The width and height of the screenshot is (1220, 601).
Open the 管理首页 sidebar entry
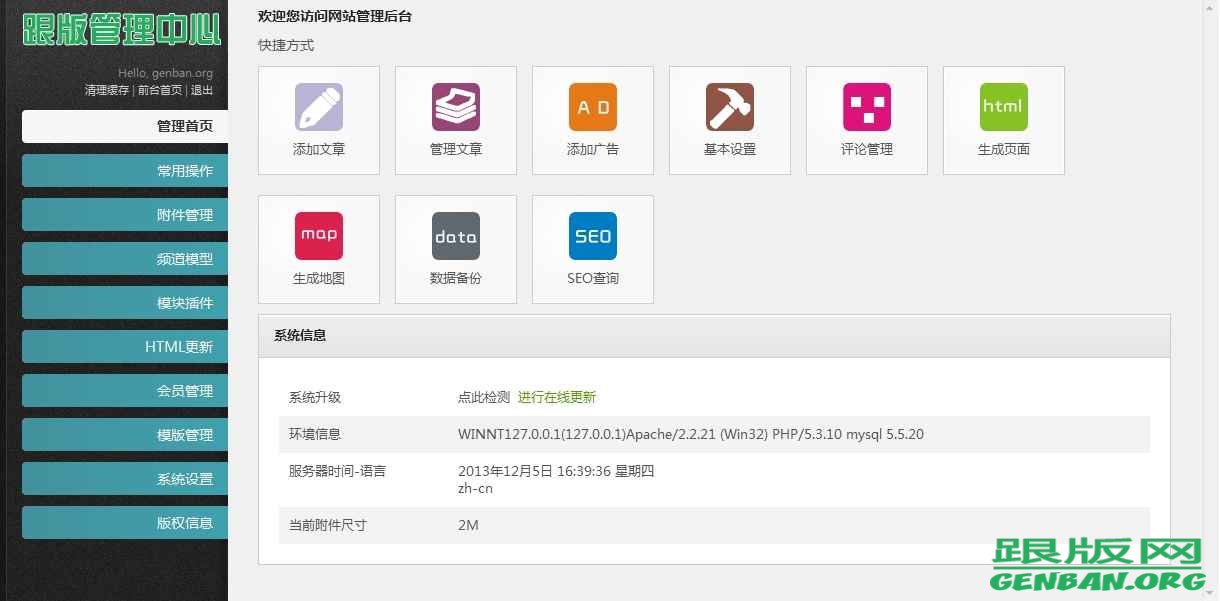(x=124, y=126)
